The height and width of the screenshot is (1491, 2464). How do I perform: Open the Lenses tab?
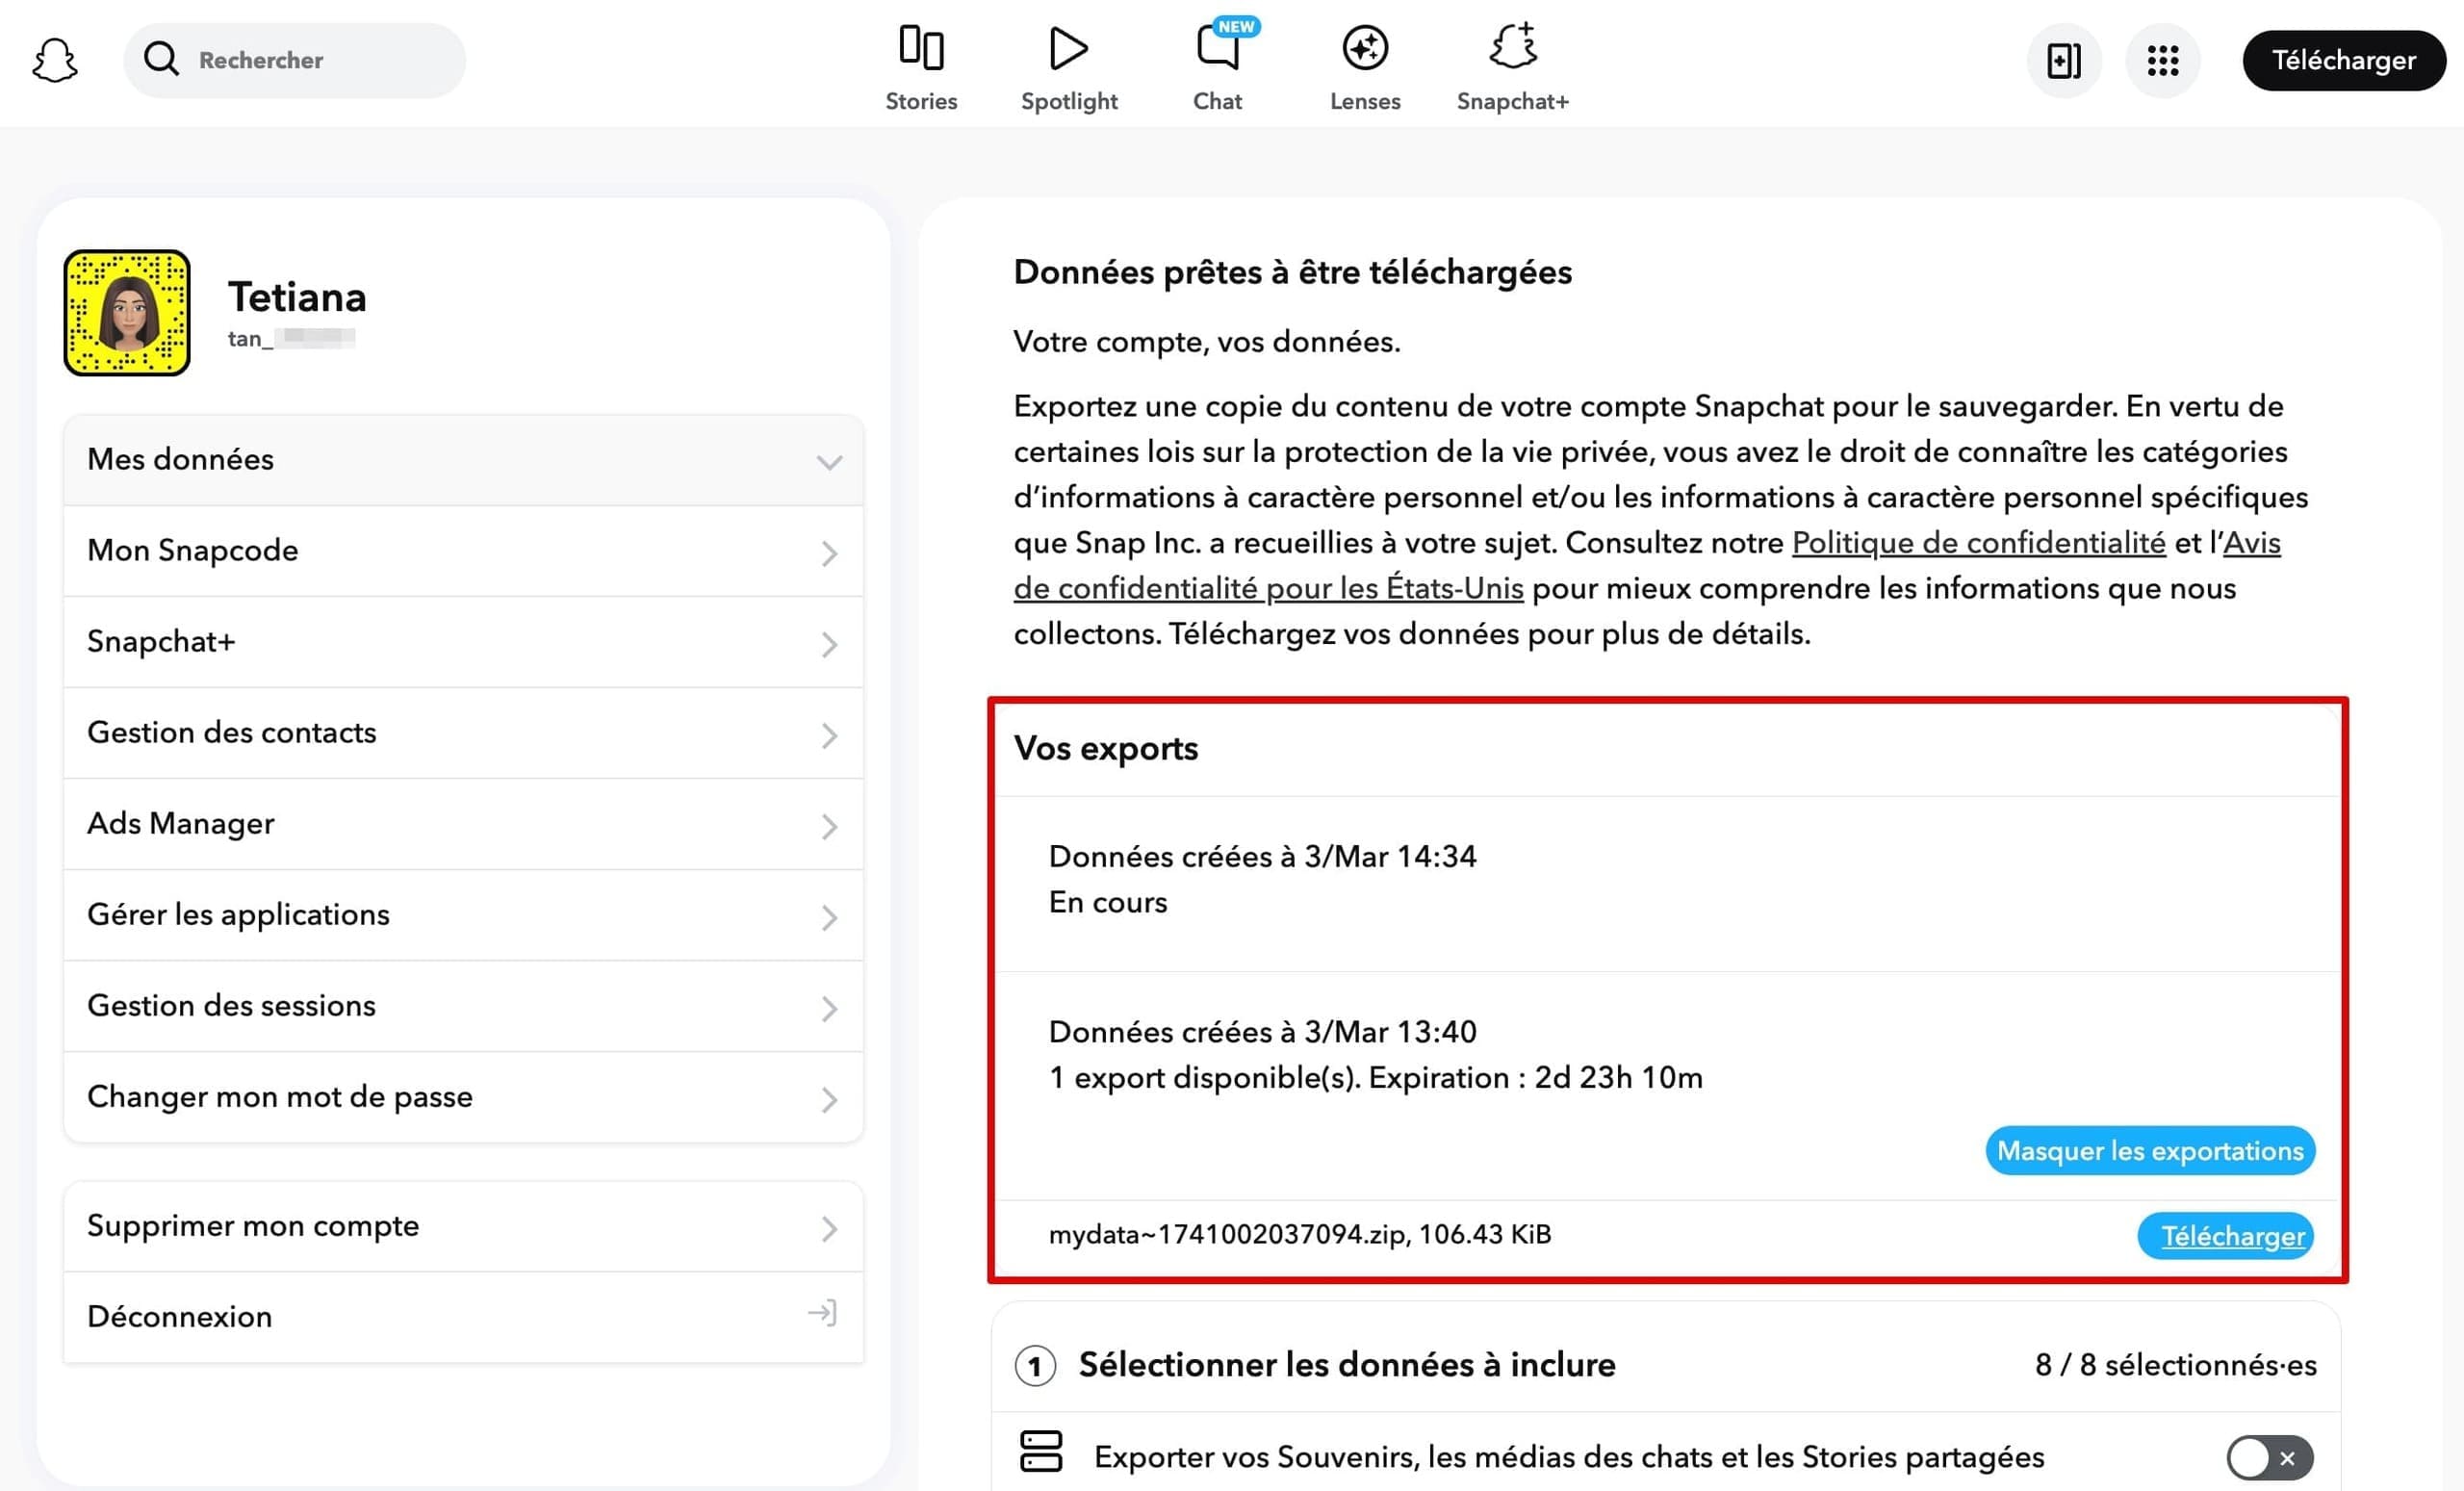[1365, 68]
